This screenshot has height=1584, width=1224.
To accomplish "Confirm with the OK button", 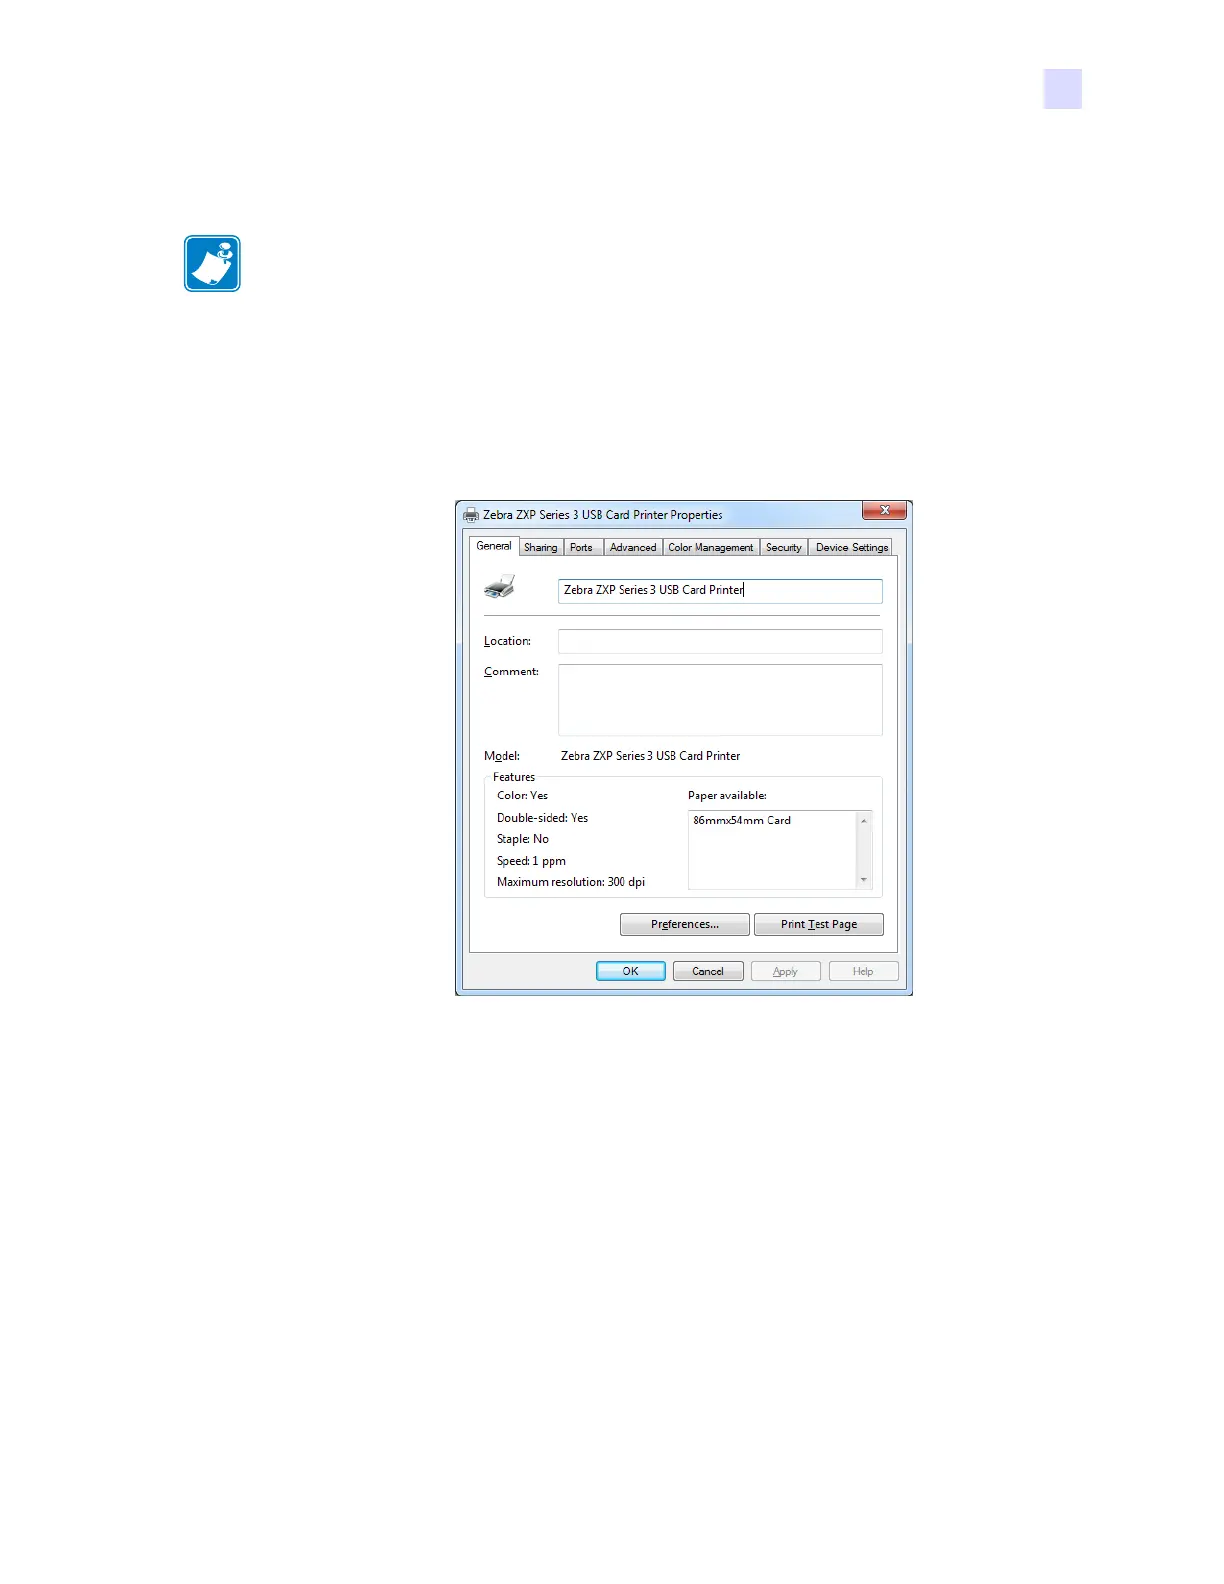I will pyautogui.click(x=631, y=972).
